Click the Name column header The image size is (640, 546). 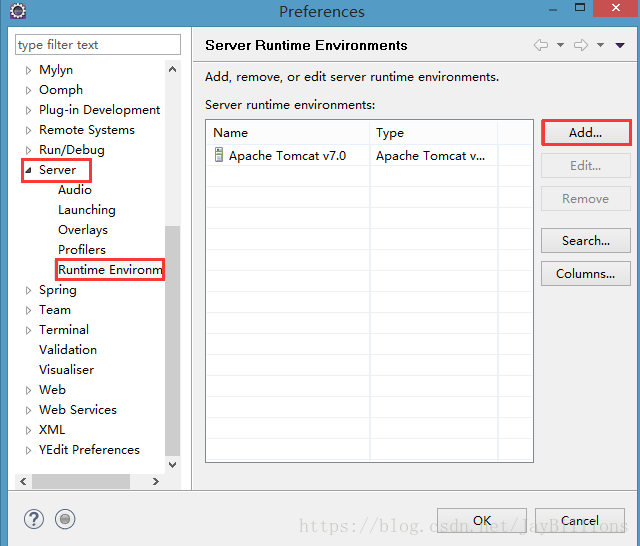coord(288,133)
